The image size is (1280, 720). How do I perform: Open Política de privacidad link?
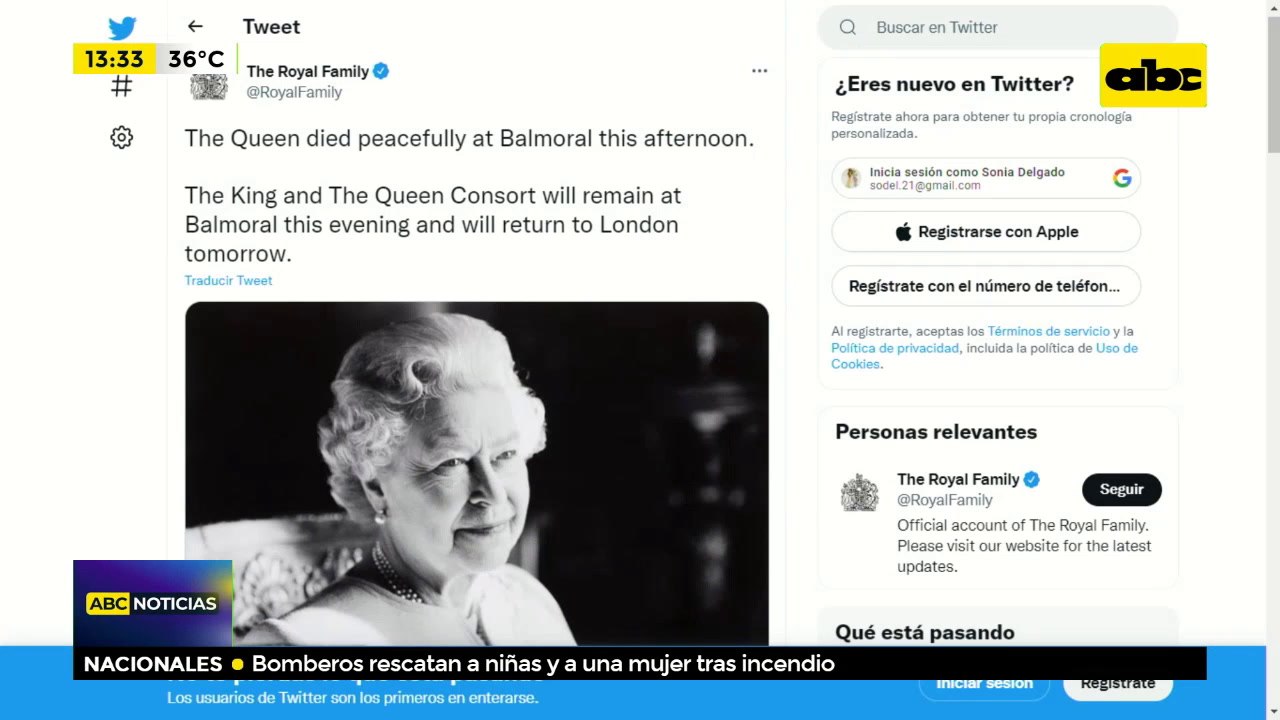tap(895, 348)
